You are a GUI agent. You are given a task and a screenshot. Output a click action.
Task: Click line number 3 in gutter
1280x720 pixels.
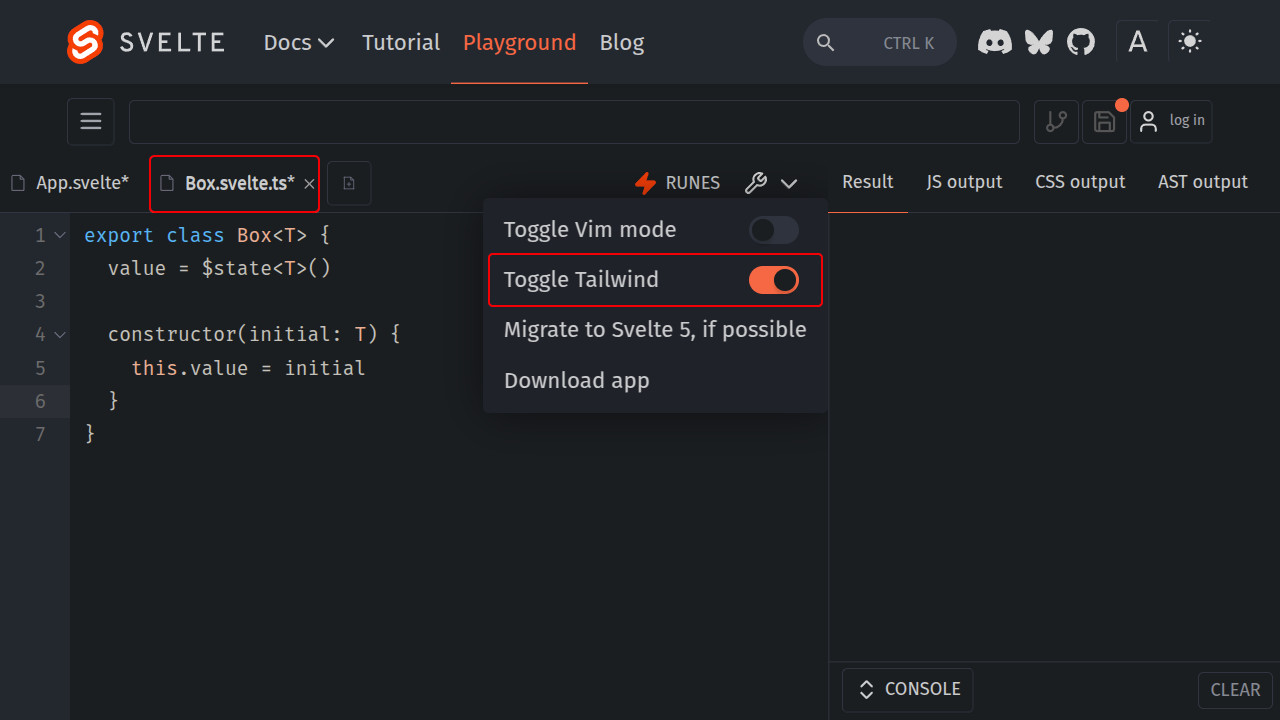[x=40, y=301]
